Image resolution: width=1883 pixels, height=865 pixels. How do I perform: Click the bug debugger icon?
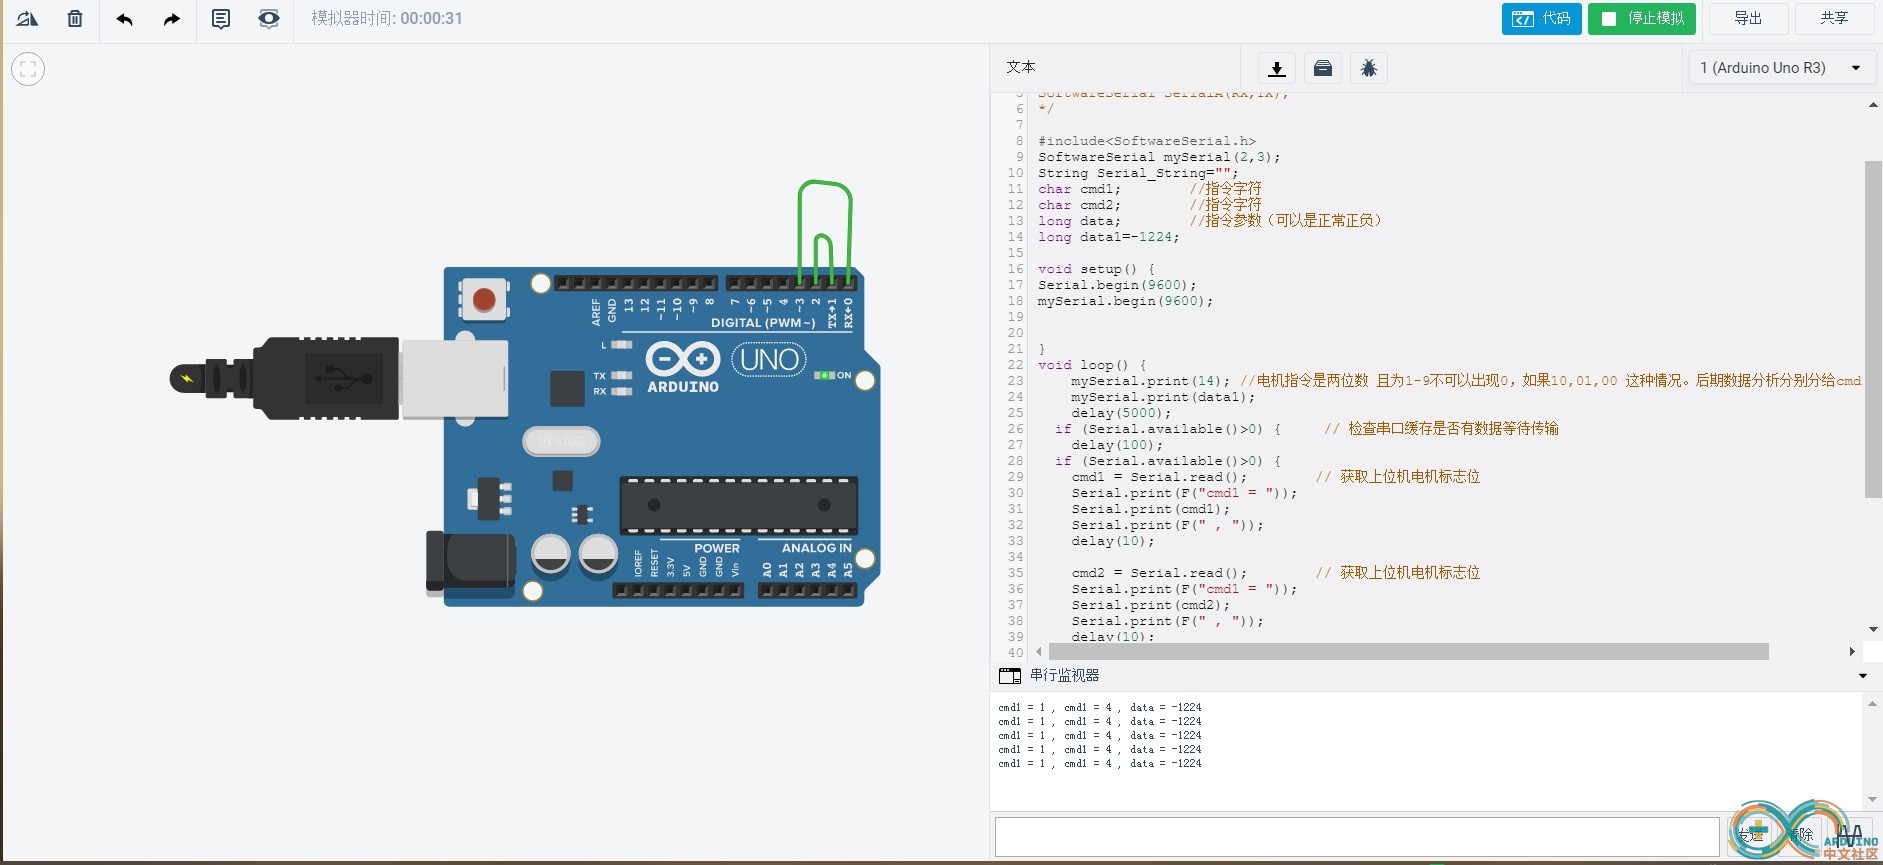tap(1369, 68)
